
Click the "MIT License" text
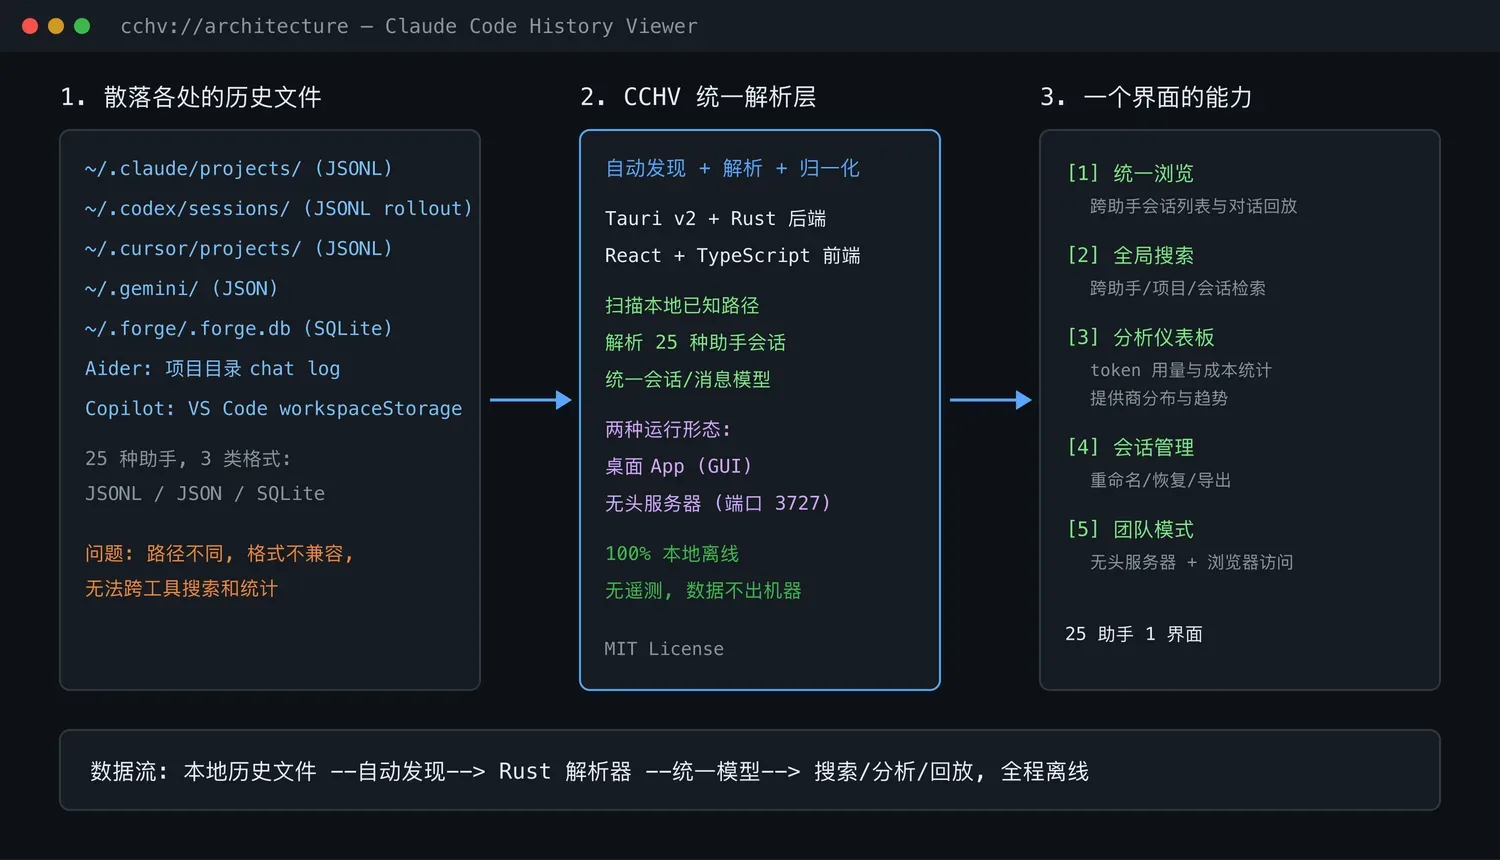coord(664,648)
